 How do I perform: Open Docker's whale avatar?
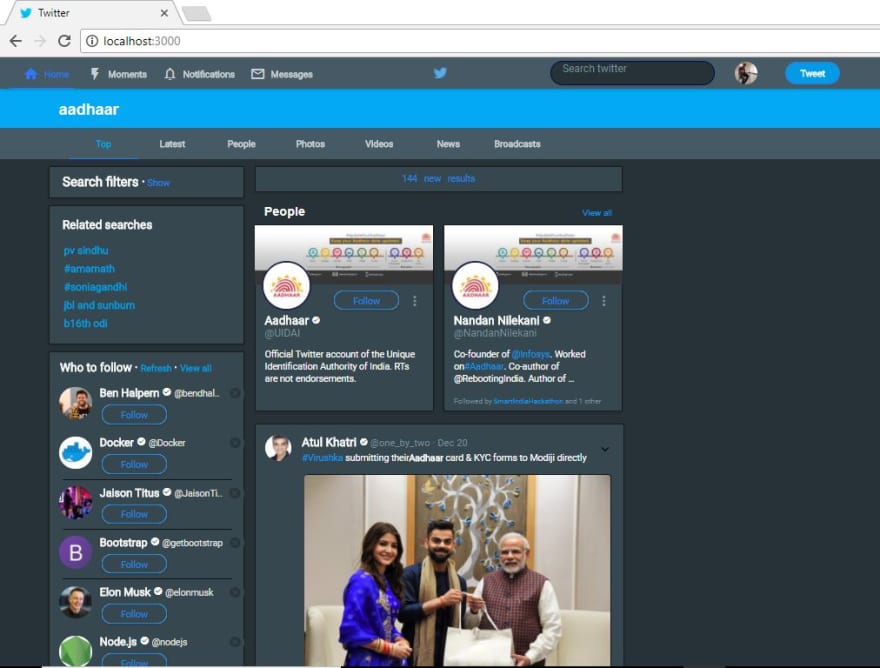click(76, 452)
